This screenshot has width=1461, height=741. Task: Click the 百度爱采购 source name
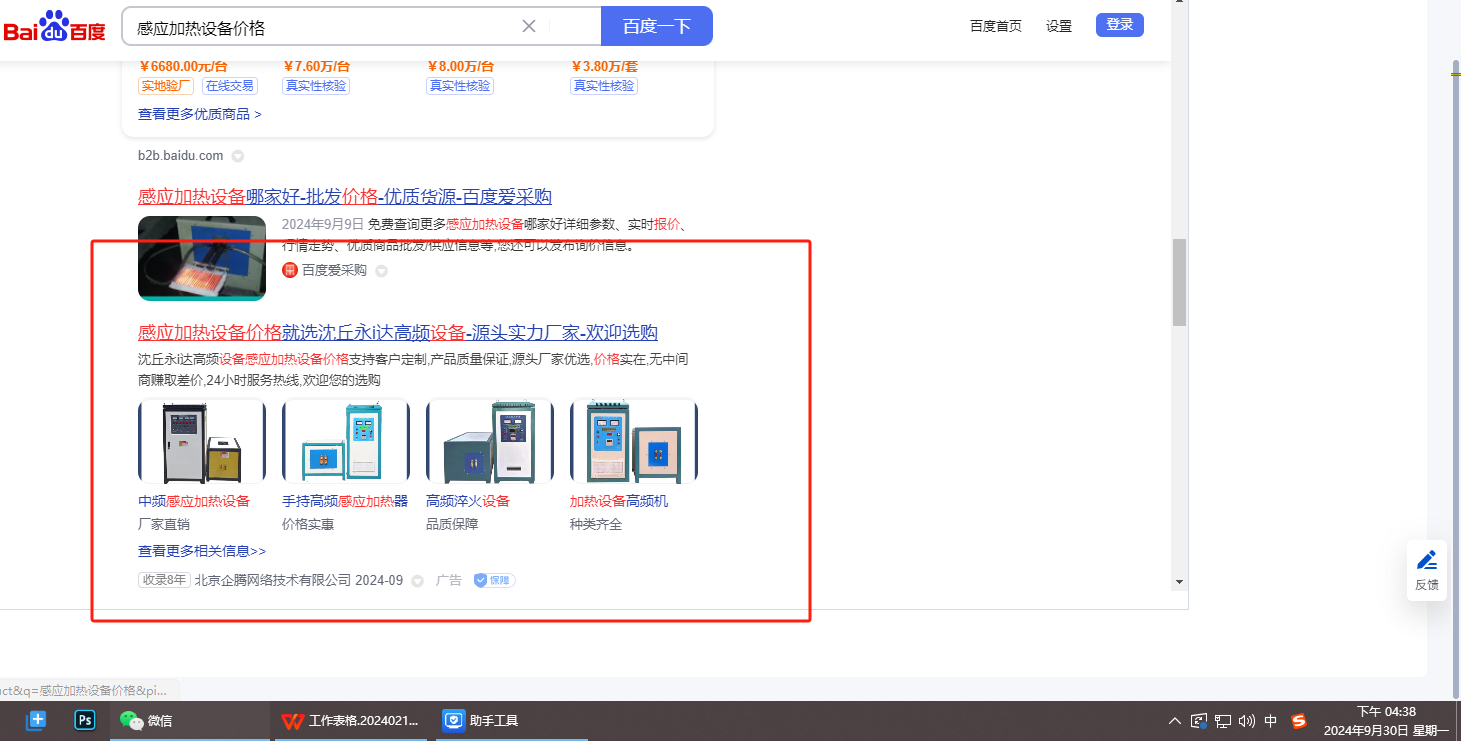point(334,270)
